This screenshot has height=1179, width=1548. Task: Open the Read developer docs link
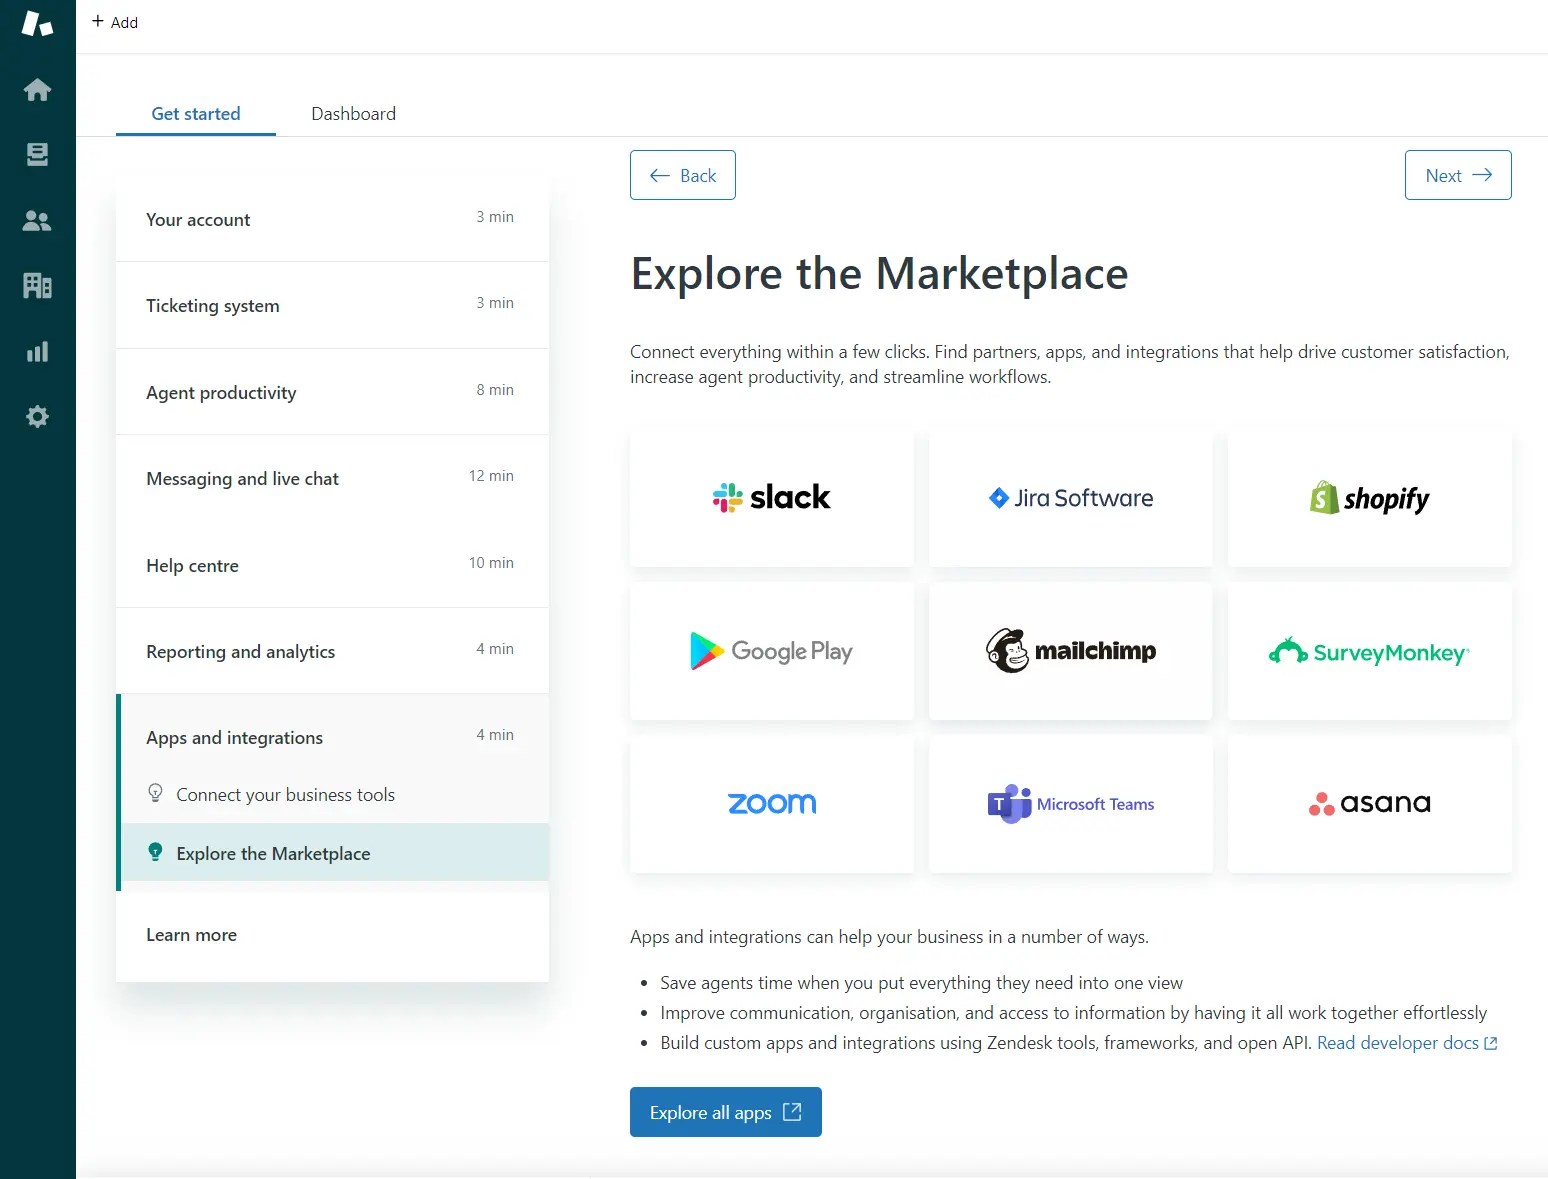1398,1042
